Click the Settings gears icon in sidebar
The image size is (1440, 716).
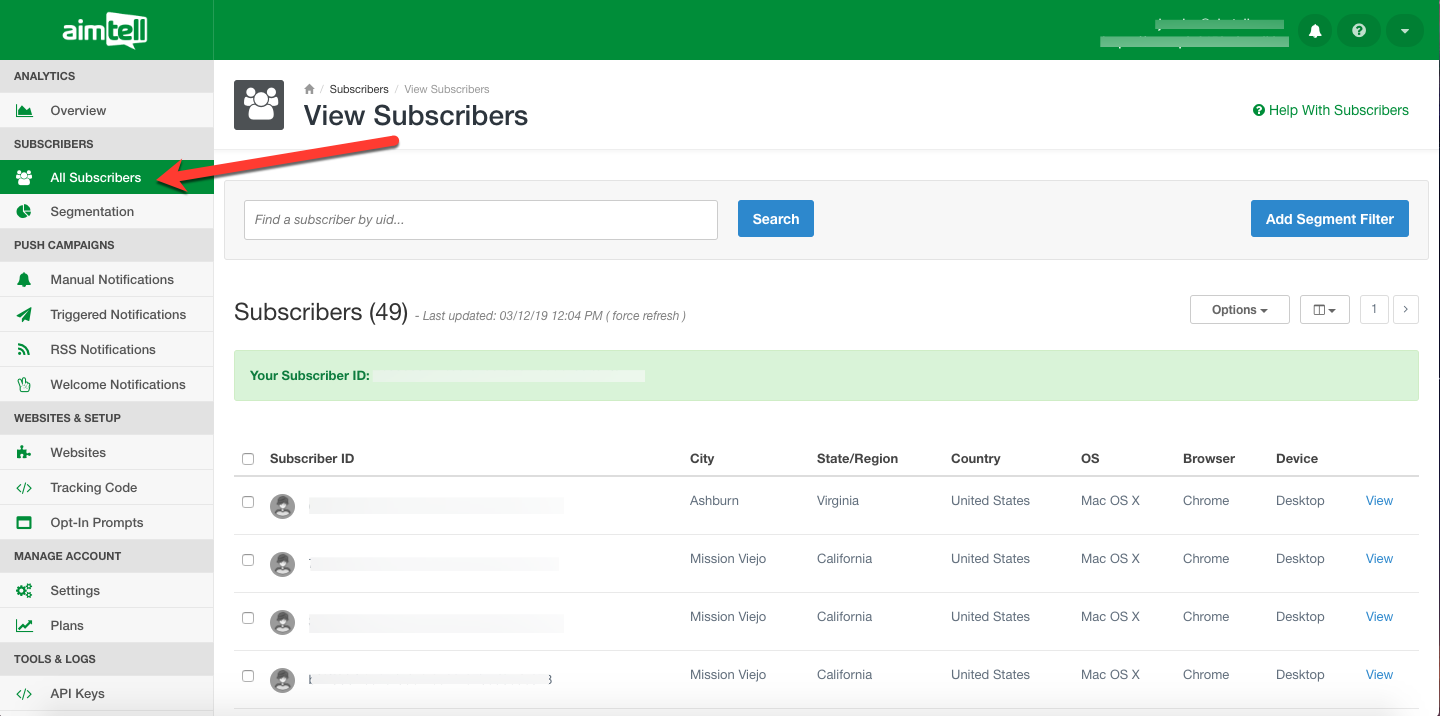(x=24, y=591)
